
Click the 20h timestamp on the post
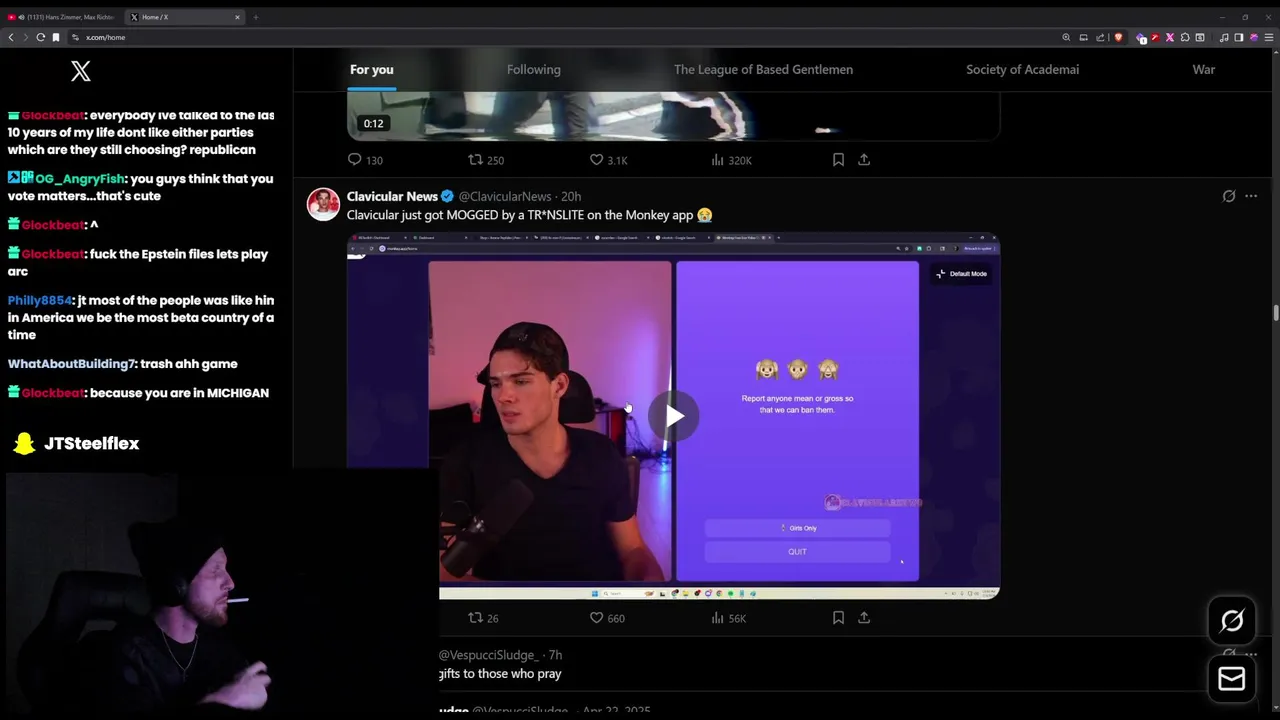pos(571,196)
